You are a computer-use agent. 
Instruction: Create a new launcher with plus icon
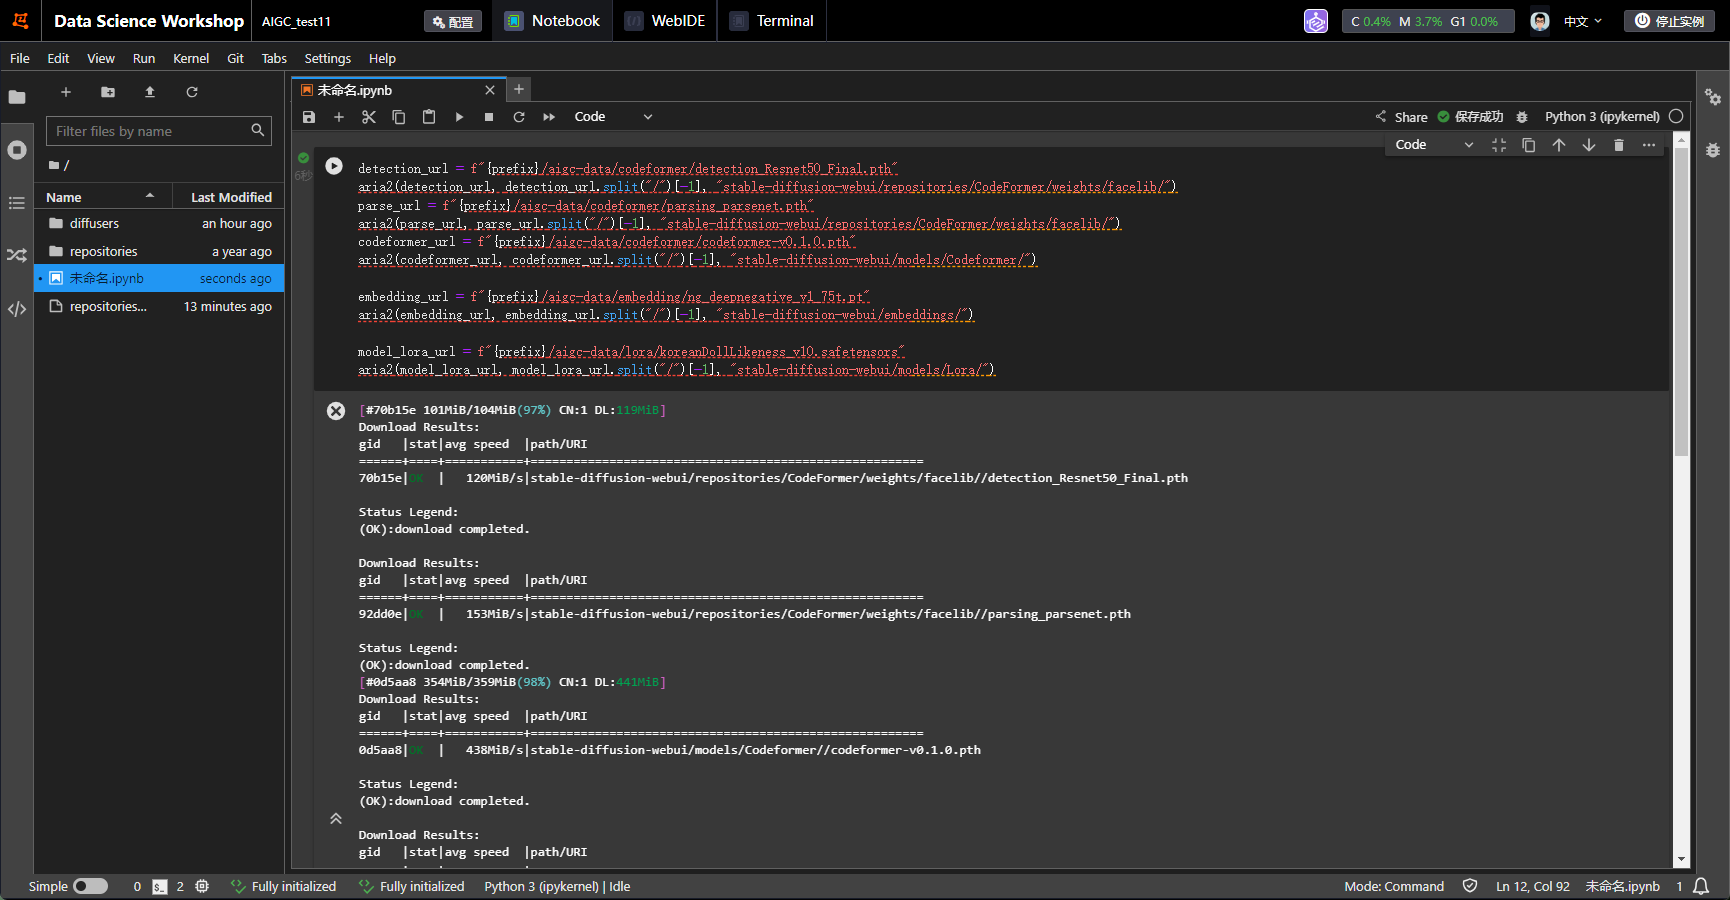tap(66, 92)
